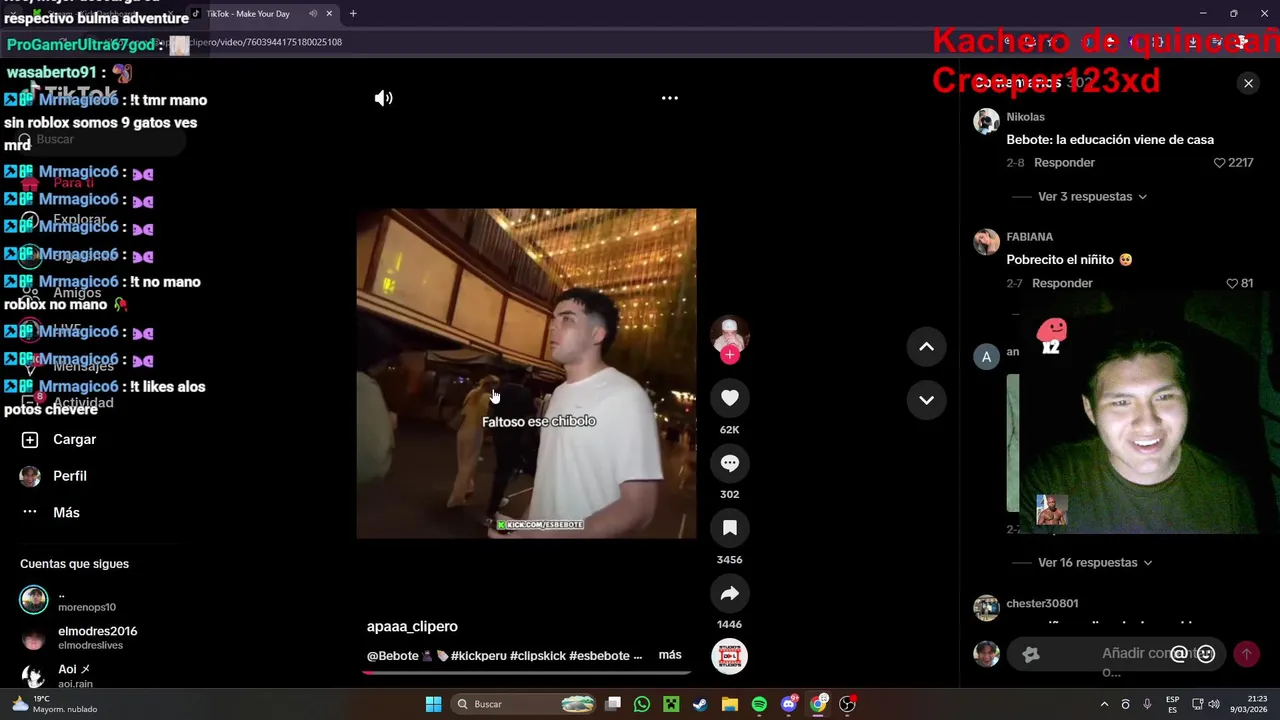This screenshot has width=1280, height=720.
Task: Open the emoji picker in comment box
Action: click(x=1206, y=654)
